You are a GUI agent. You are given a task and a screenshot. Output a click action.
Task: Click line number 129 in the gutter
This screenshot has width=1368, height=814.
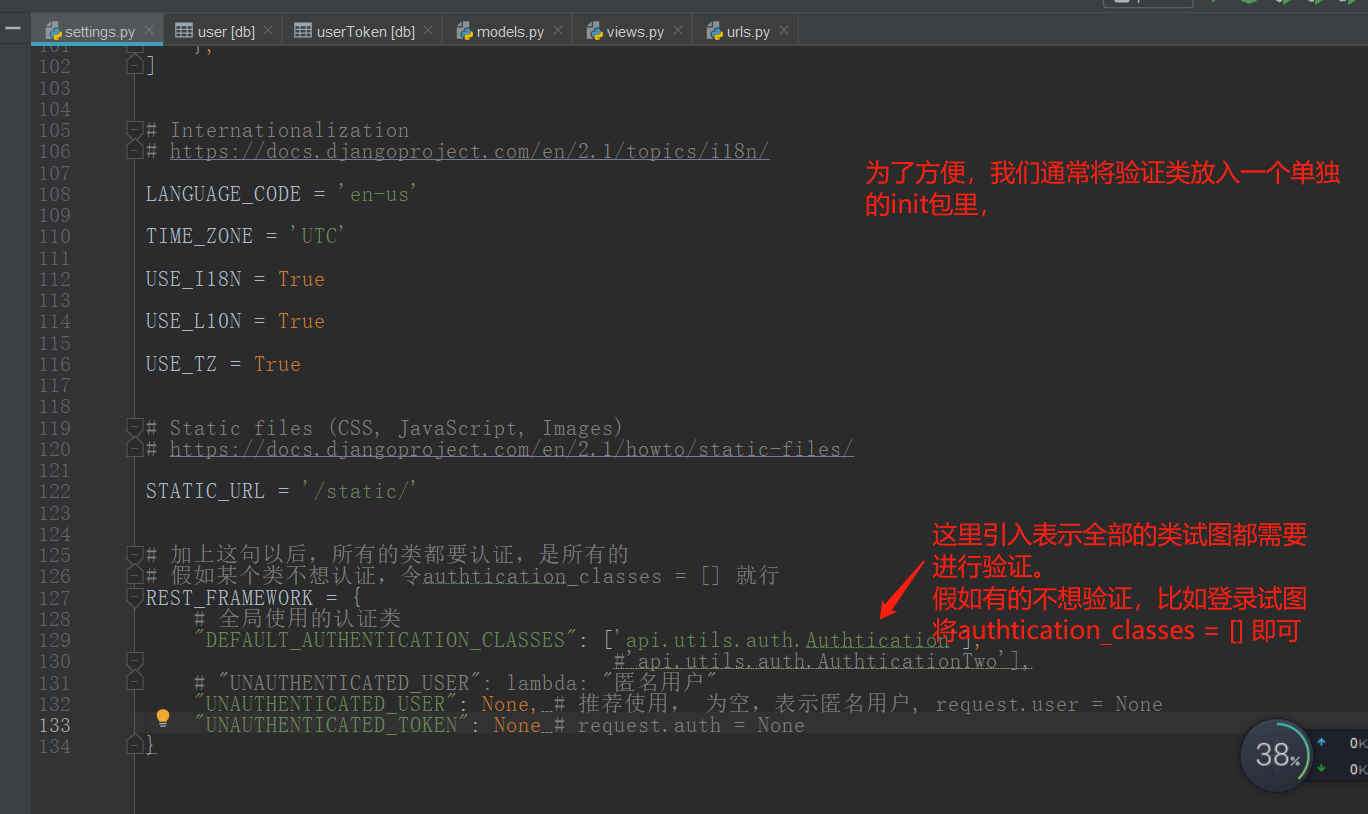54,640
